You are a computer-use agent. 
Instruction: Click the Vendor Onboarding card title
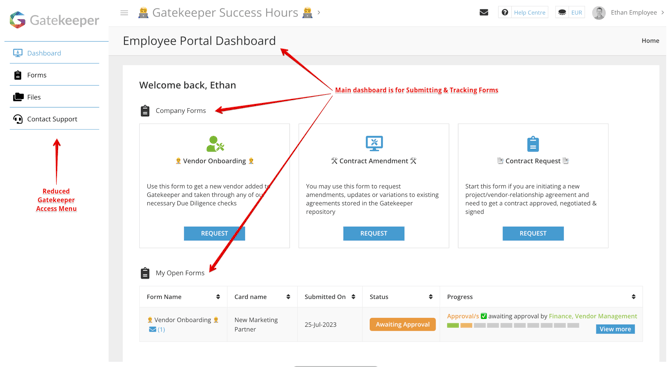[x=215, y=161]
